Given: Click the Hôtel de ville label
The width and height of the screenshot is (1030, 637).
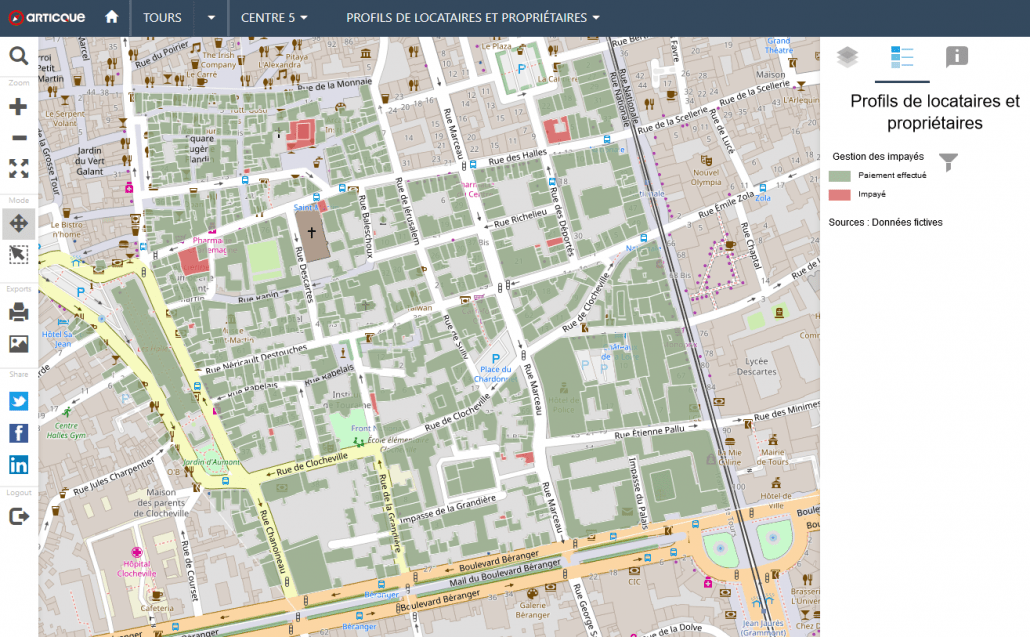Looking at the screenshot, I should 775,500.
